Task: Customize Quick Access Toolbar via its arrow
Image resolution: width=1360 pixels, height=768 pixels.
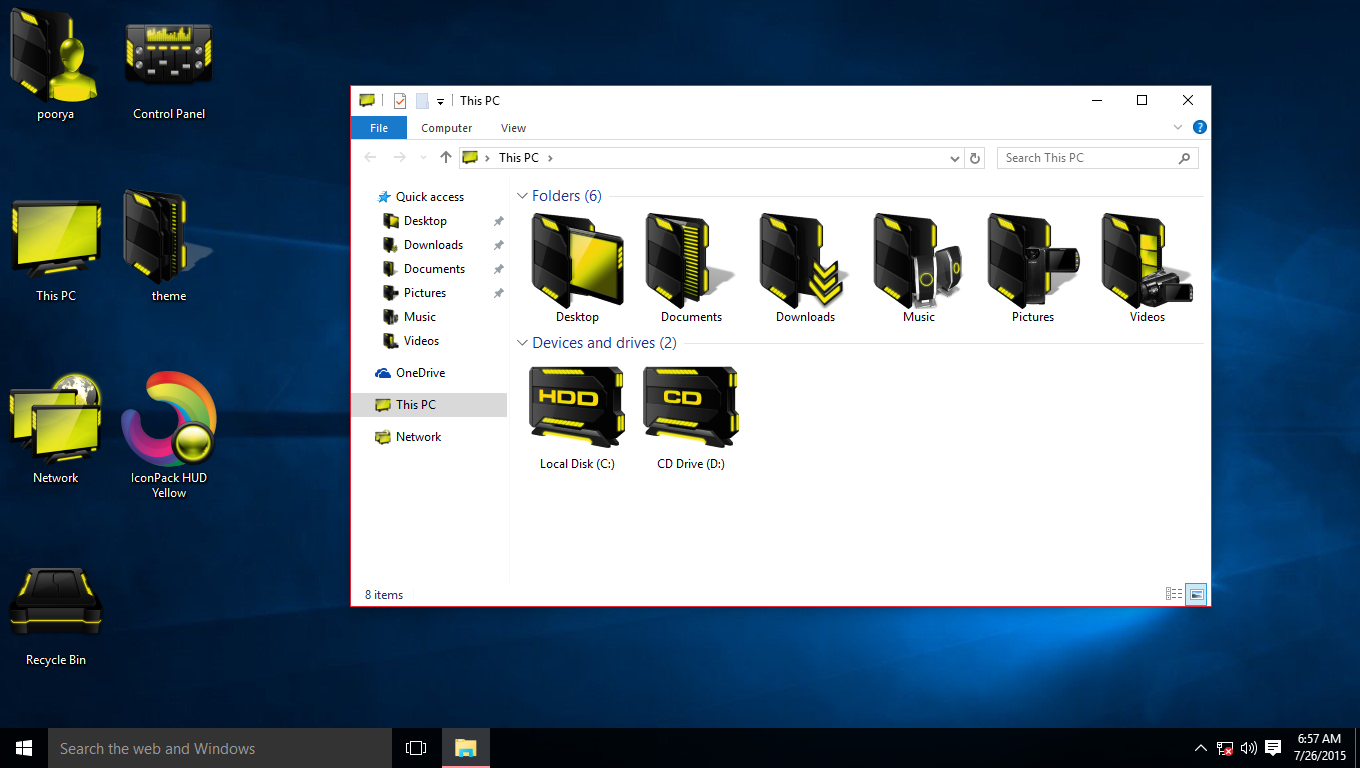Action: coord(439,100)
